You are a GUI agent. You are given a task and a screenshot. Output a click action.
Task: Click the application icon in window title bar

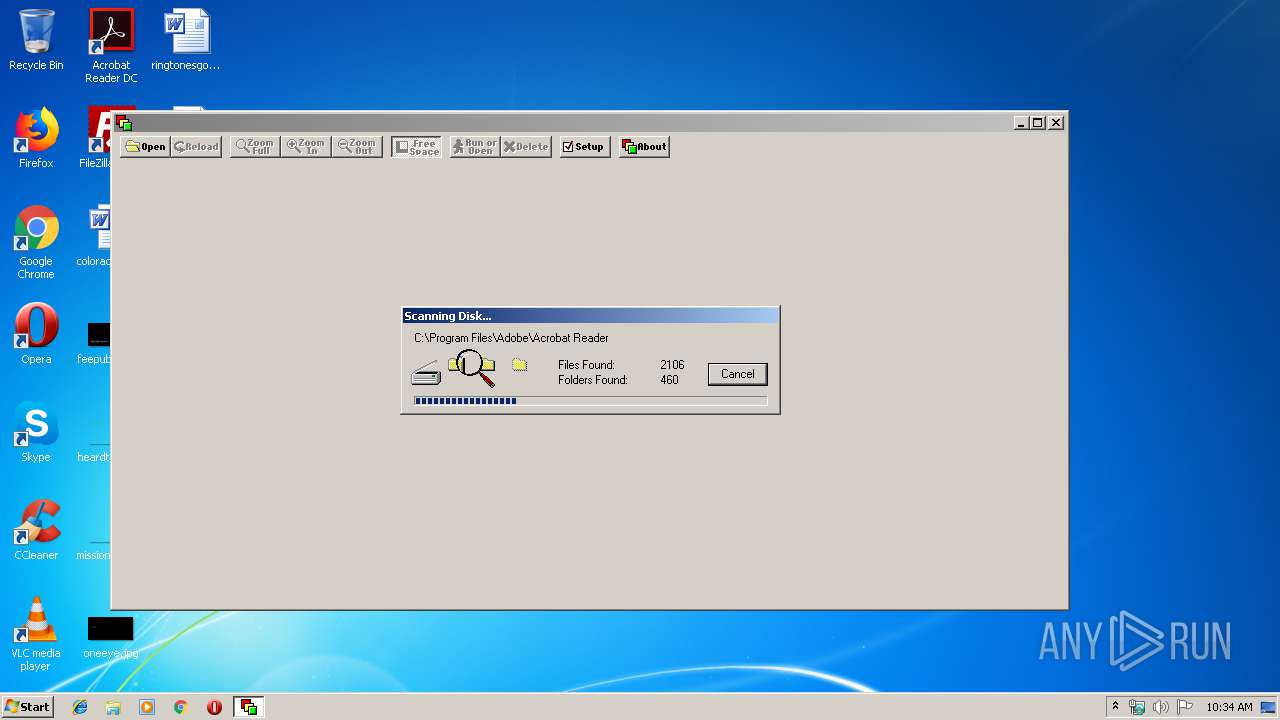tap(124, 123)
